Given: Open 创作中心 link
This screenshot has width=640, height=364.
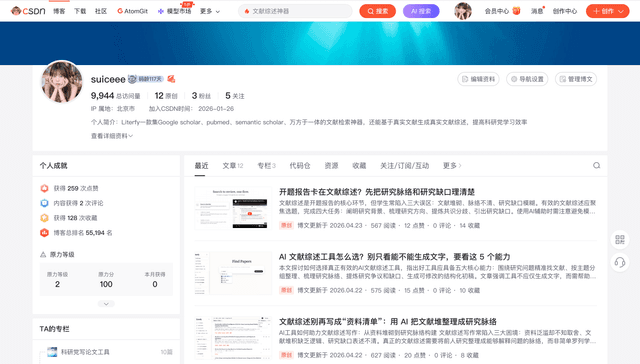Looking at the screenshot, I should point(565,11).
